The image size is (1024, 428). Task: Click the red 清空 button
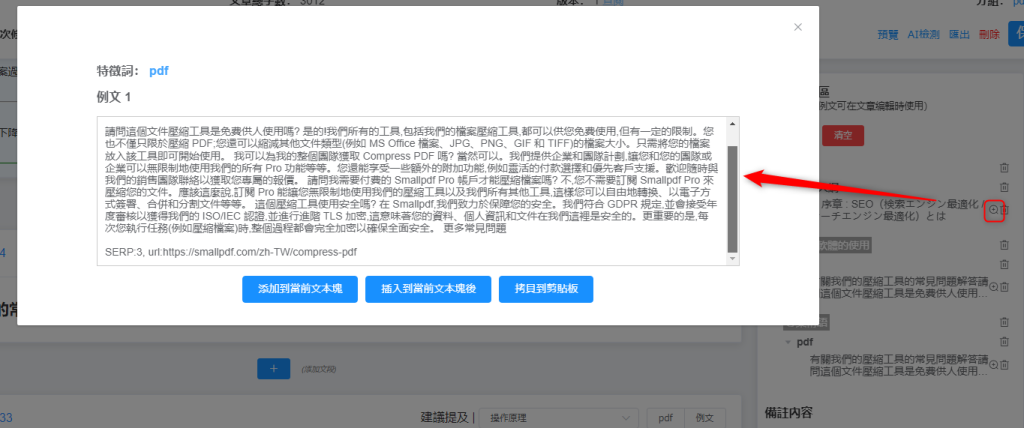(843, 135)
